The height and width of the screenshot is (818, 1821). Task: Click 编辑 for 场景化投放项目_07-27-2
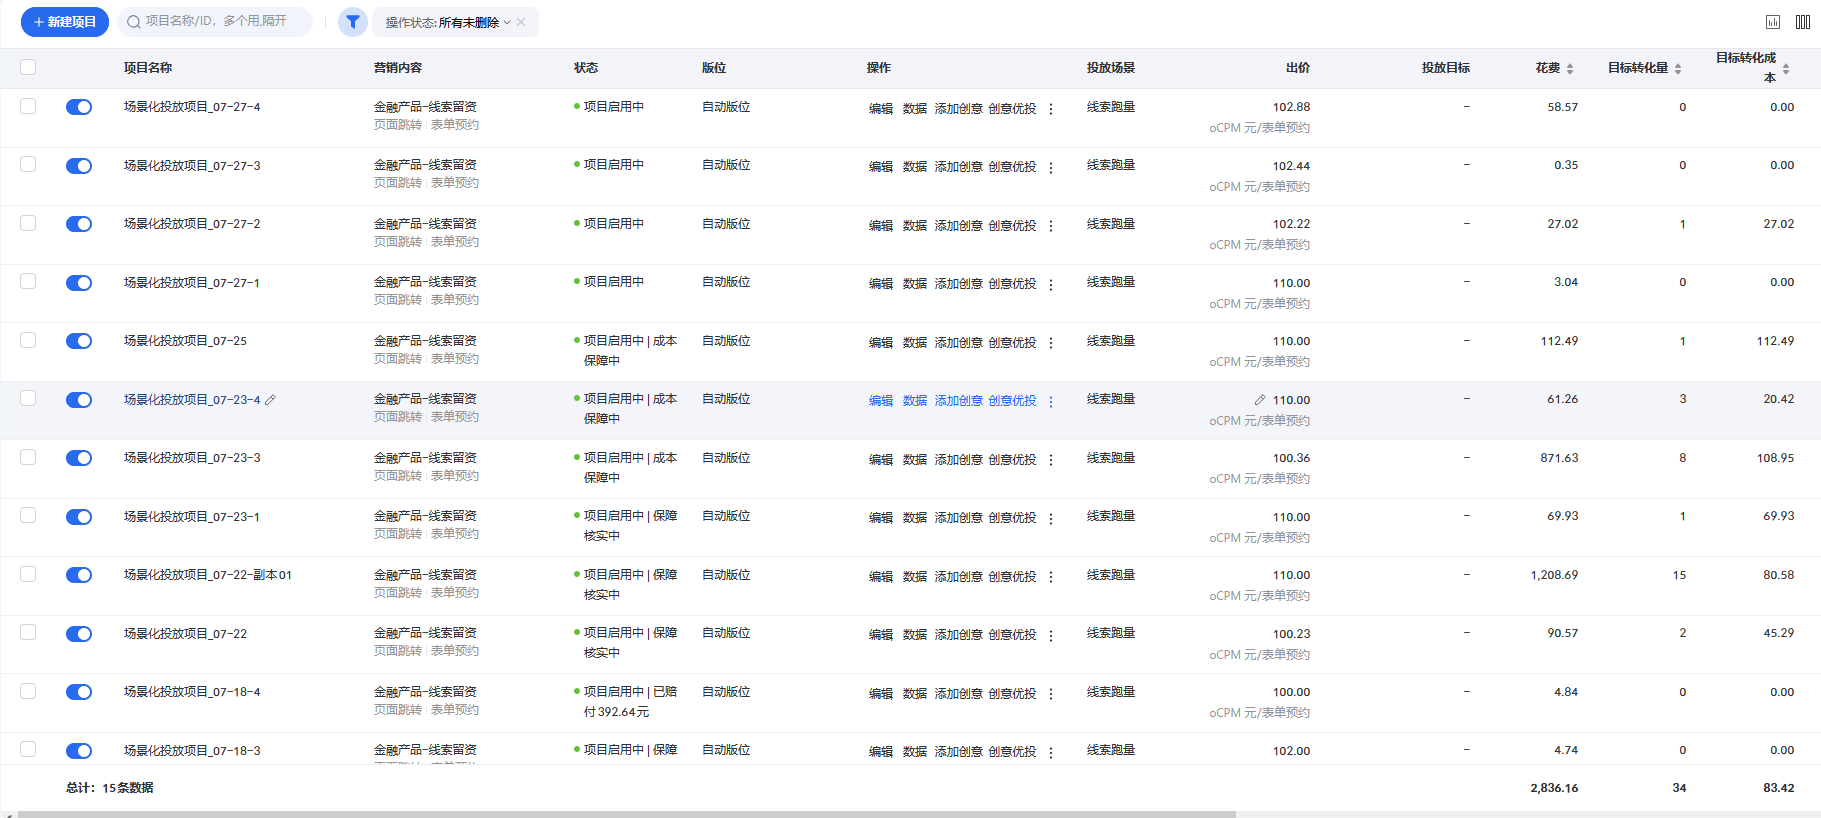[881, 226]
